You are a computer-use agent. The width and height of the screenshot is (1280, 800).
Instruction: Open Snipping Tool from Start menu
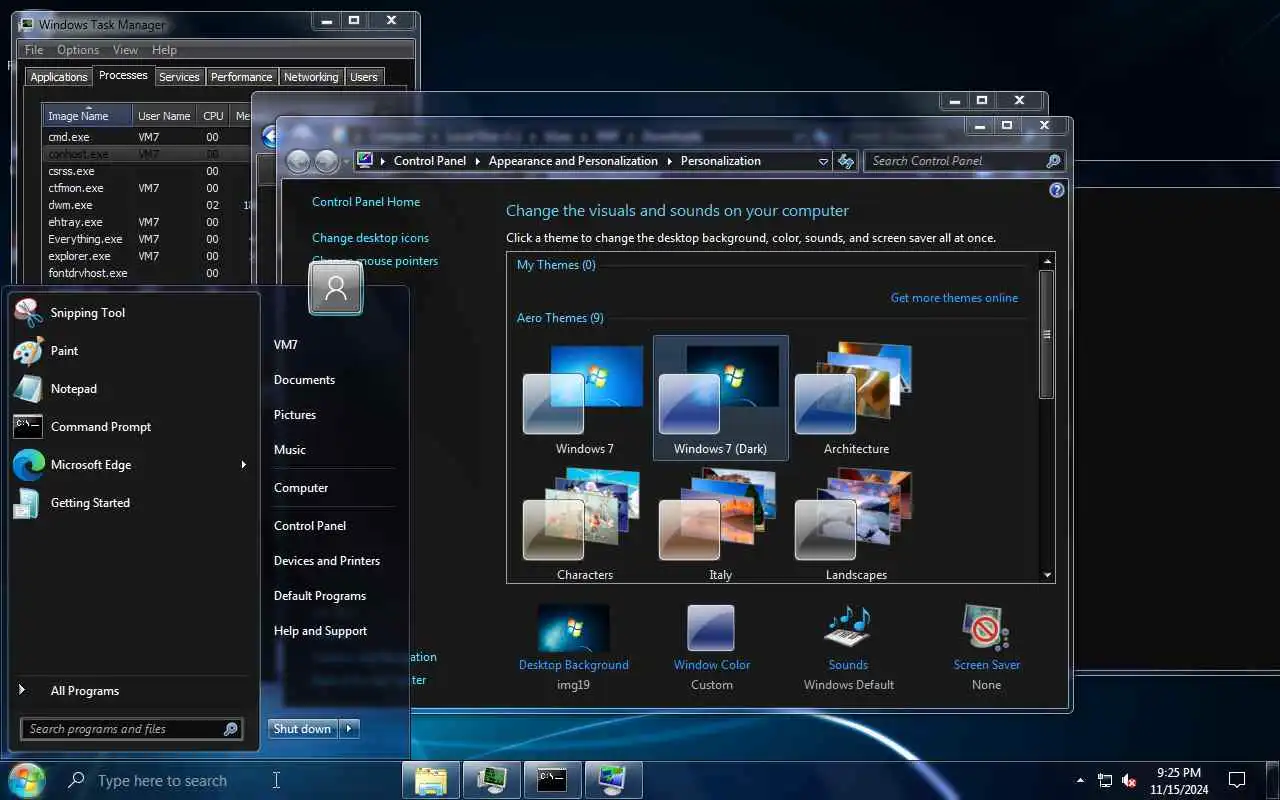pos(88,313)
